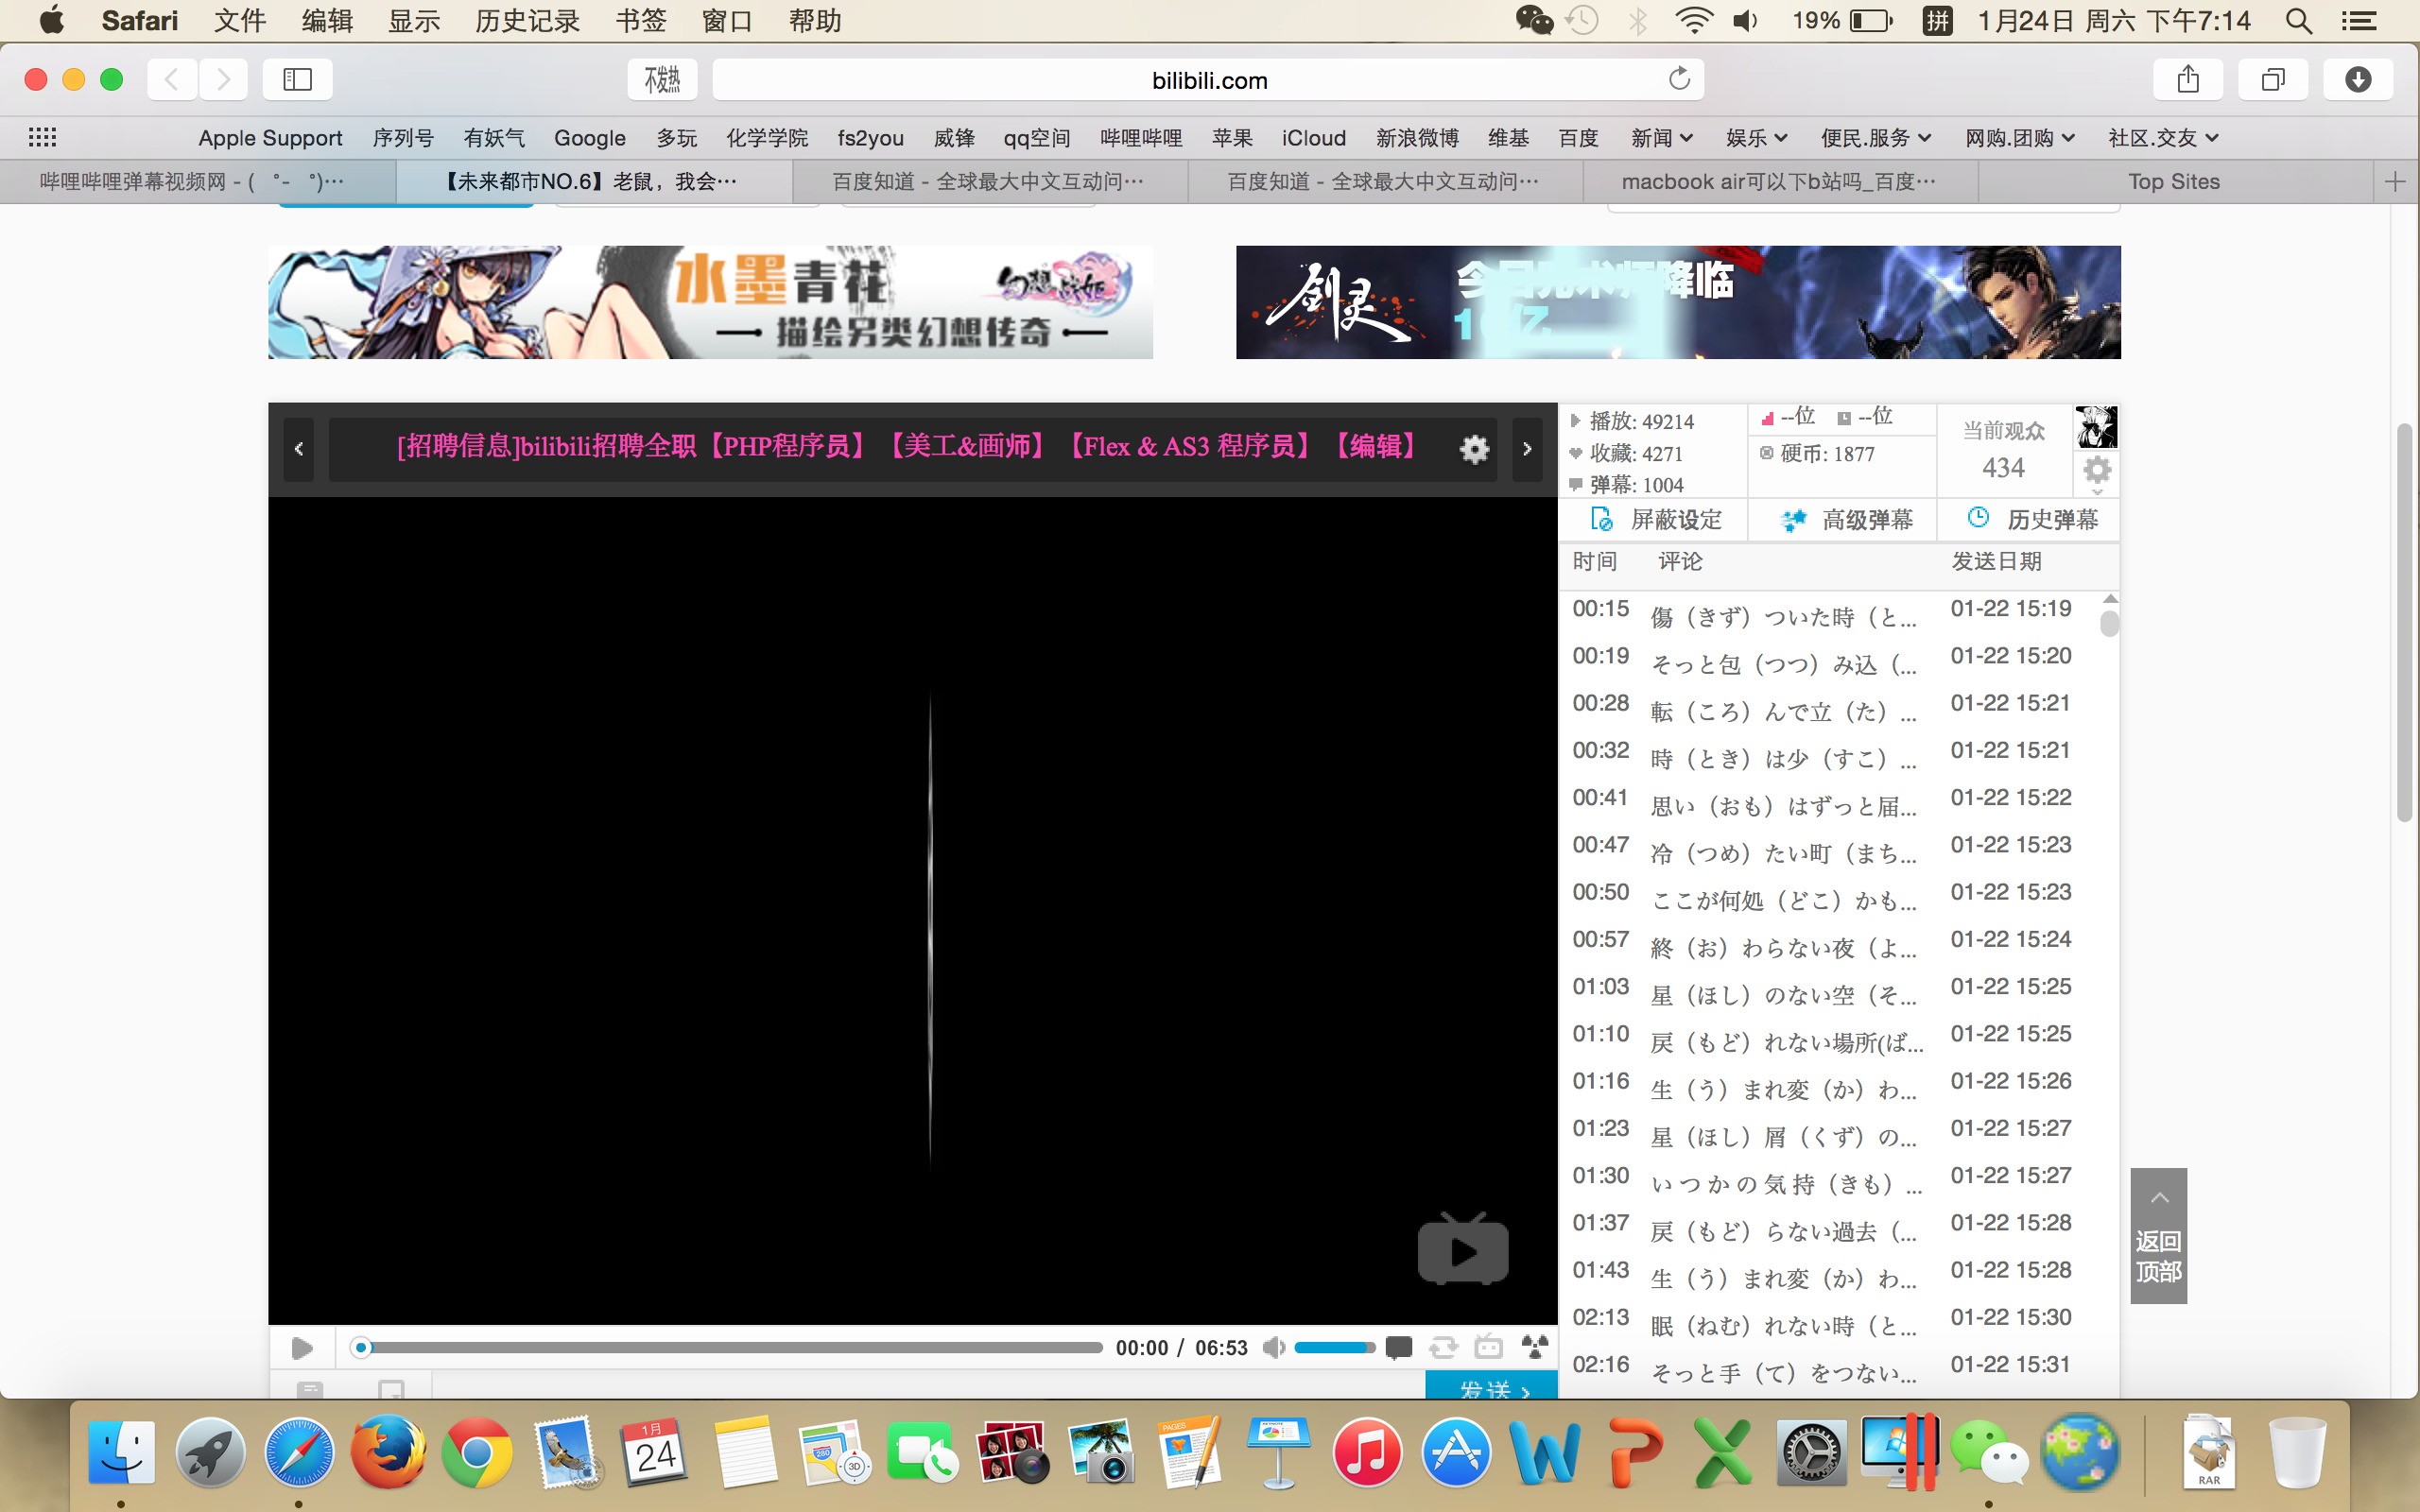Show previous announcement with left chevron
The height and width of the screenshot is (1512, 2420).
[x=299, y=449]
